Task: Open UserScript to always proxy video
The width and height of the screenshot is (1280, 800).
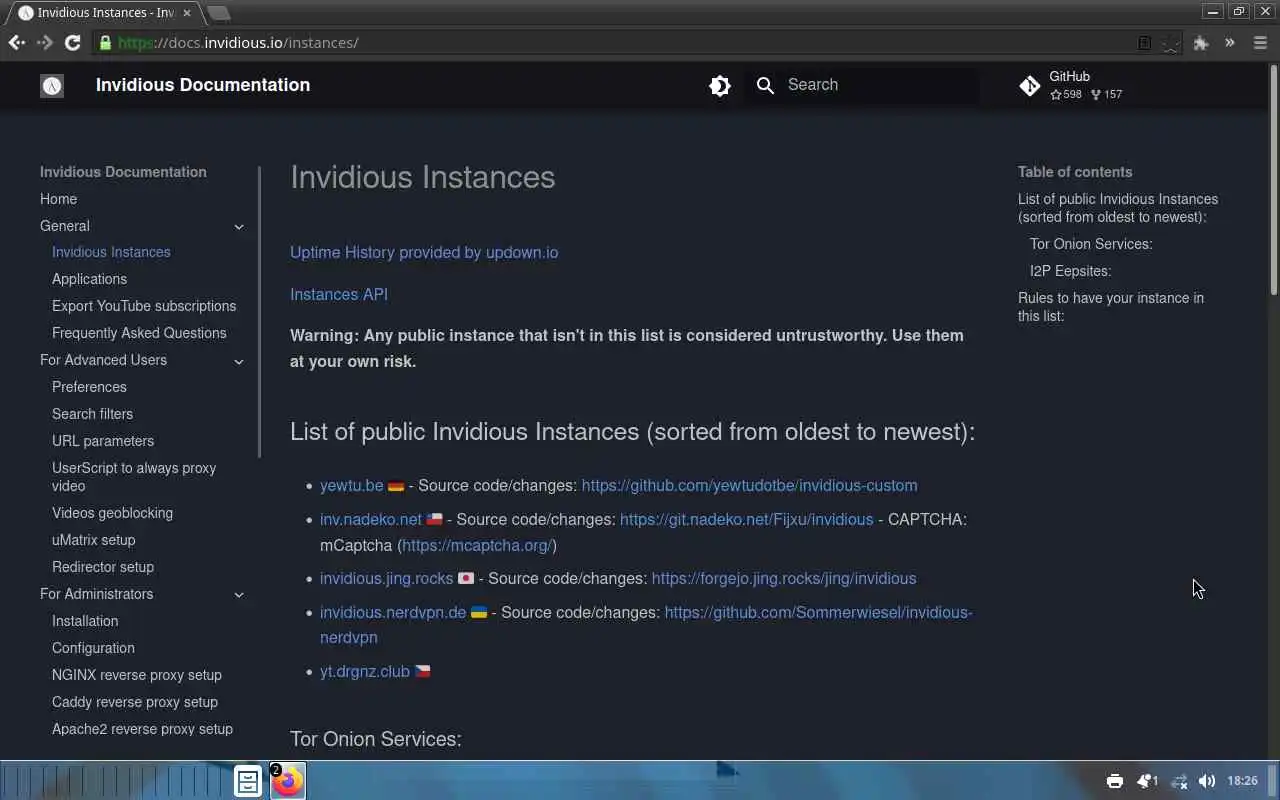Action: click(134, 477)
